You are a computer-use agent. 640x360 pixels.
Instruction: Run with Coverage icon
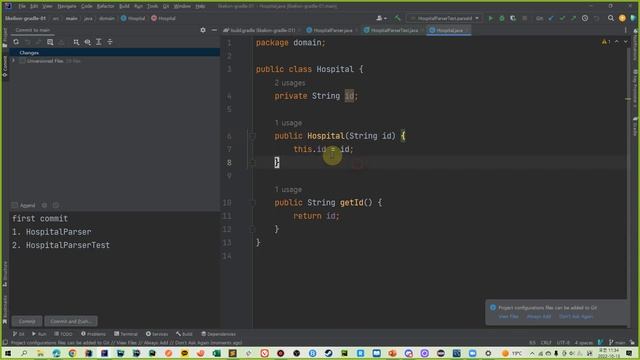point(513,18)
